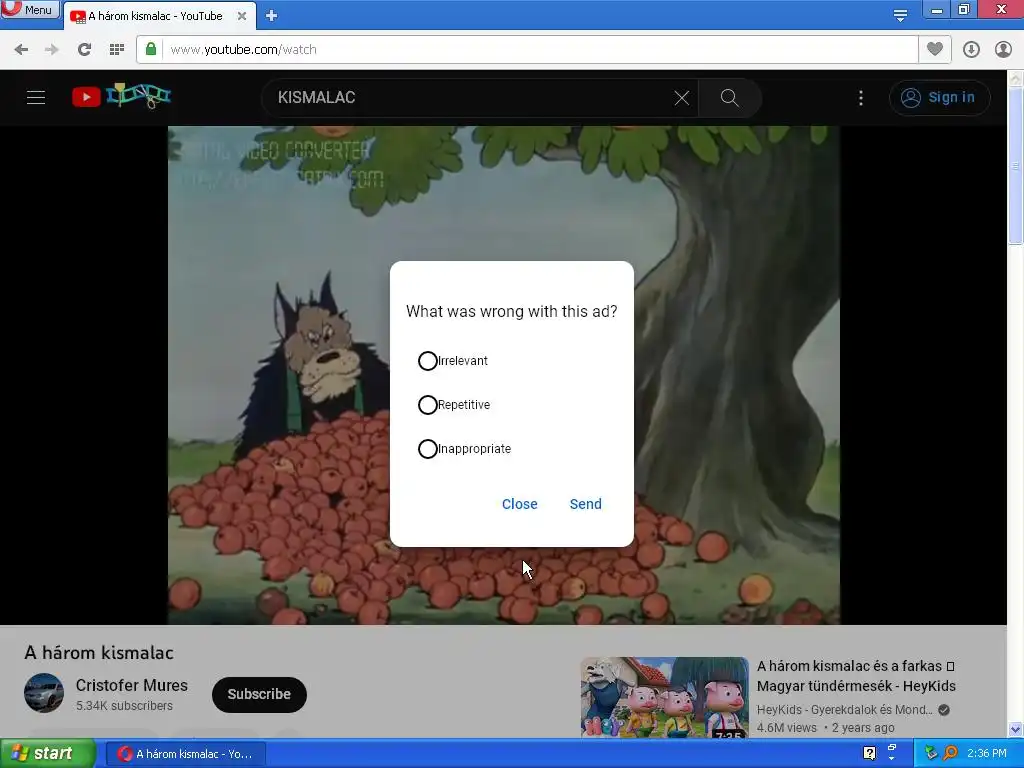This screenshot has height=768, width=1024.
Task: Click the 5.34K subscribers text
Action: [x=124, y=706]
